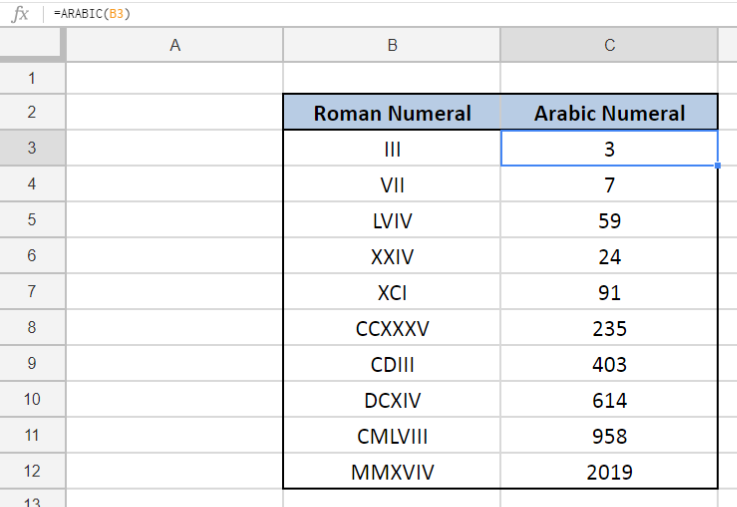Select row 12 header
The height and width of the screenshot is (507, 737).
pyautogui.click(x=32, y=471)
